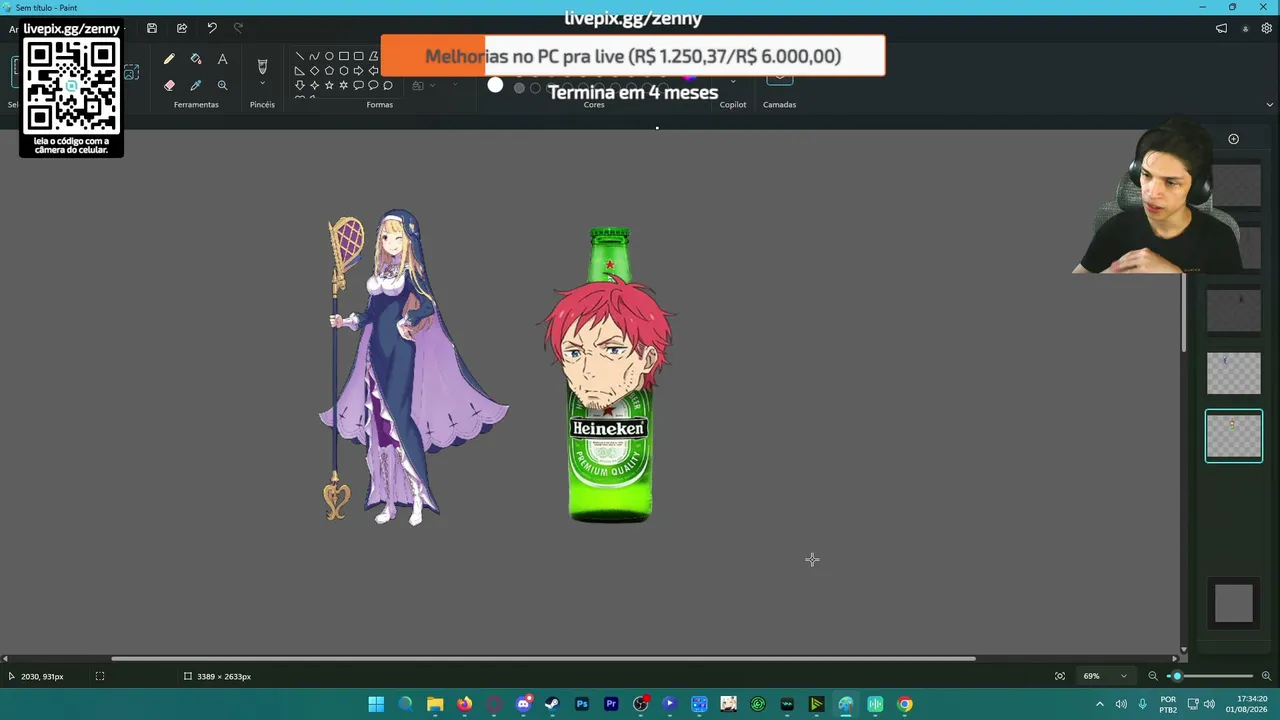1280x720 pixels.
Task: Select the Pencil tool
Action: point(169,60)
